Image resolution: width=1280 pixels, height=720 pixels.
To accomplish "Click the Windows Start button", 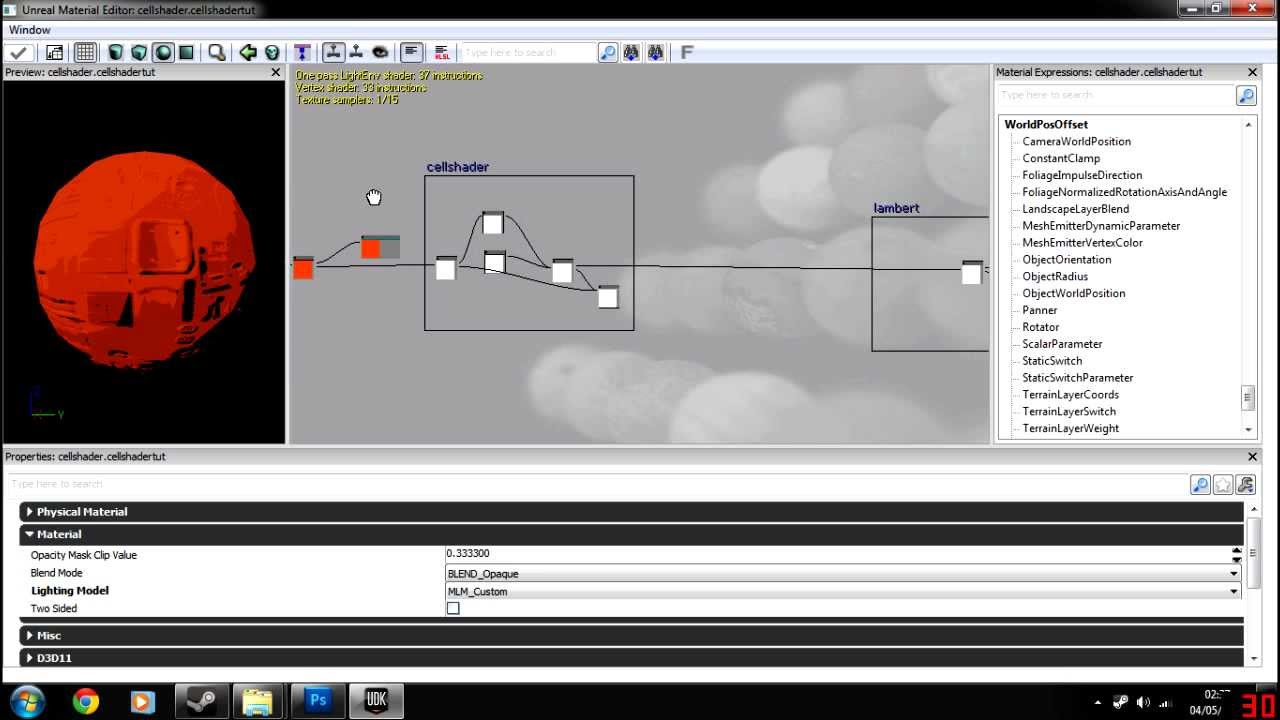I will [27, 702].
